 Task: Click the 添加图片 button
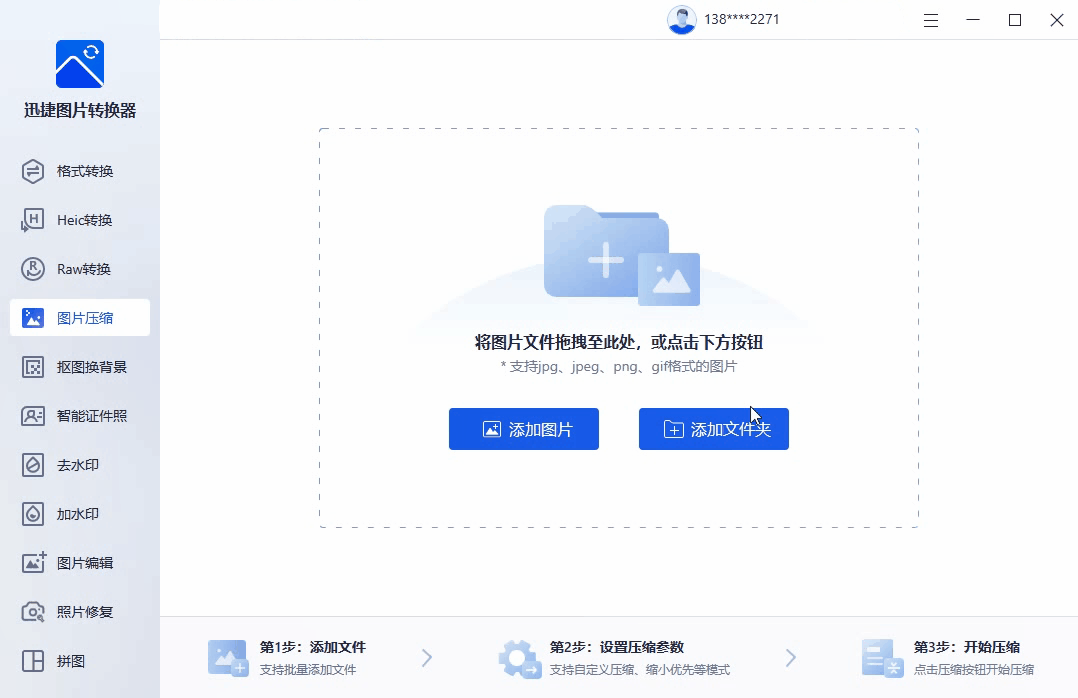(x=524, y=429)
